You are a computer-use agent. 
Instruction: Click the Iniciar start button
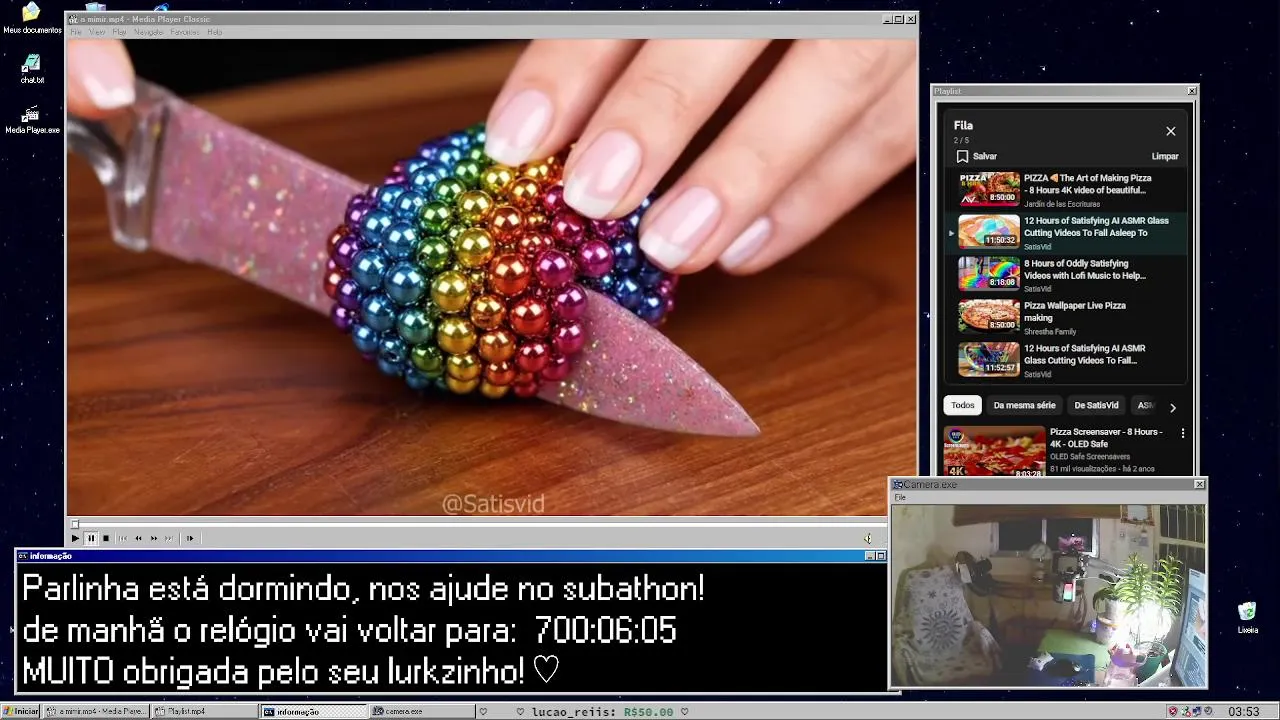(x=21, y=711)
